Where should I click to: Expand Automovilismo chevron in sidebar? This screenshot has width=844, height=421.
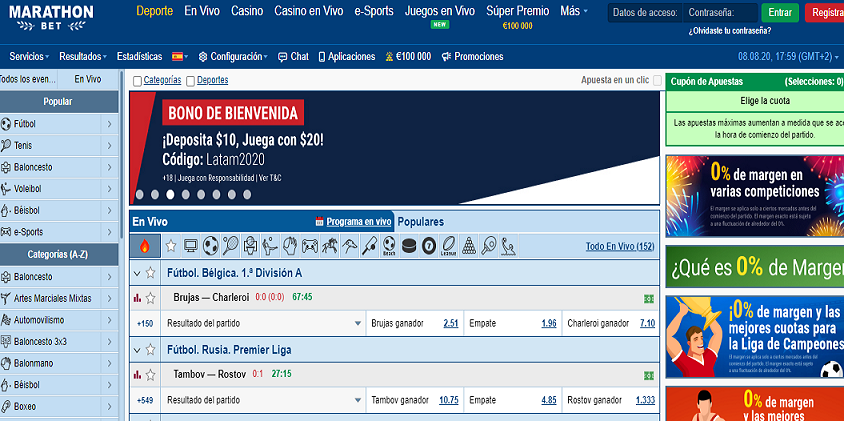[109, 320]
